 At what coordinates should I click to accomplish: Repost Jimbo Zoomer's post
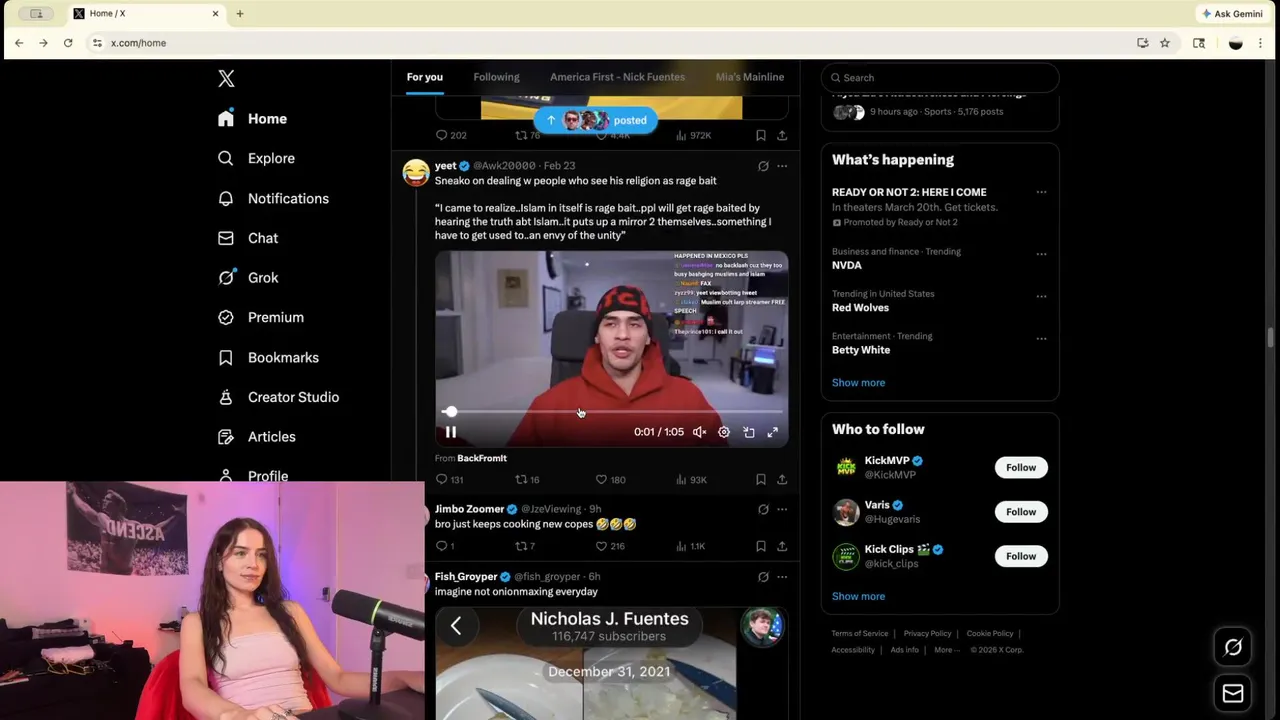pyautogui.click(x=525, y=546)
